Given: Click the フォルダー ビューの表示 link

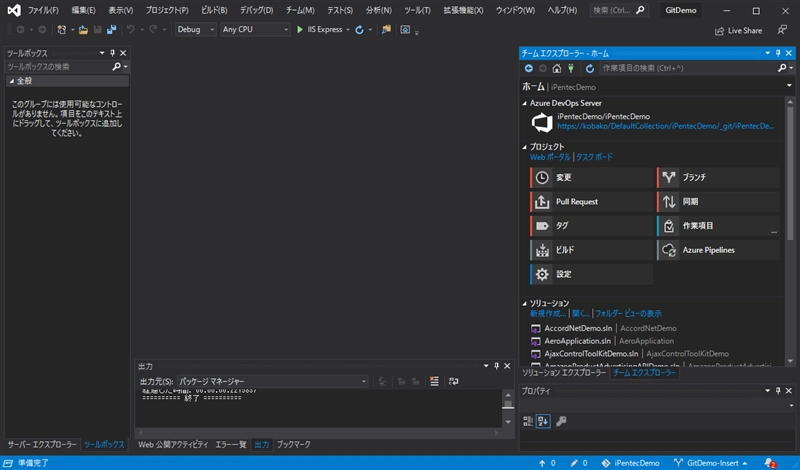Looking at the screenshot, I should 628,313.
